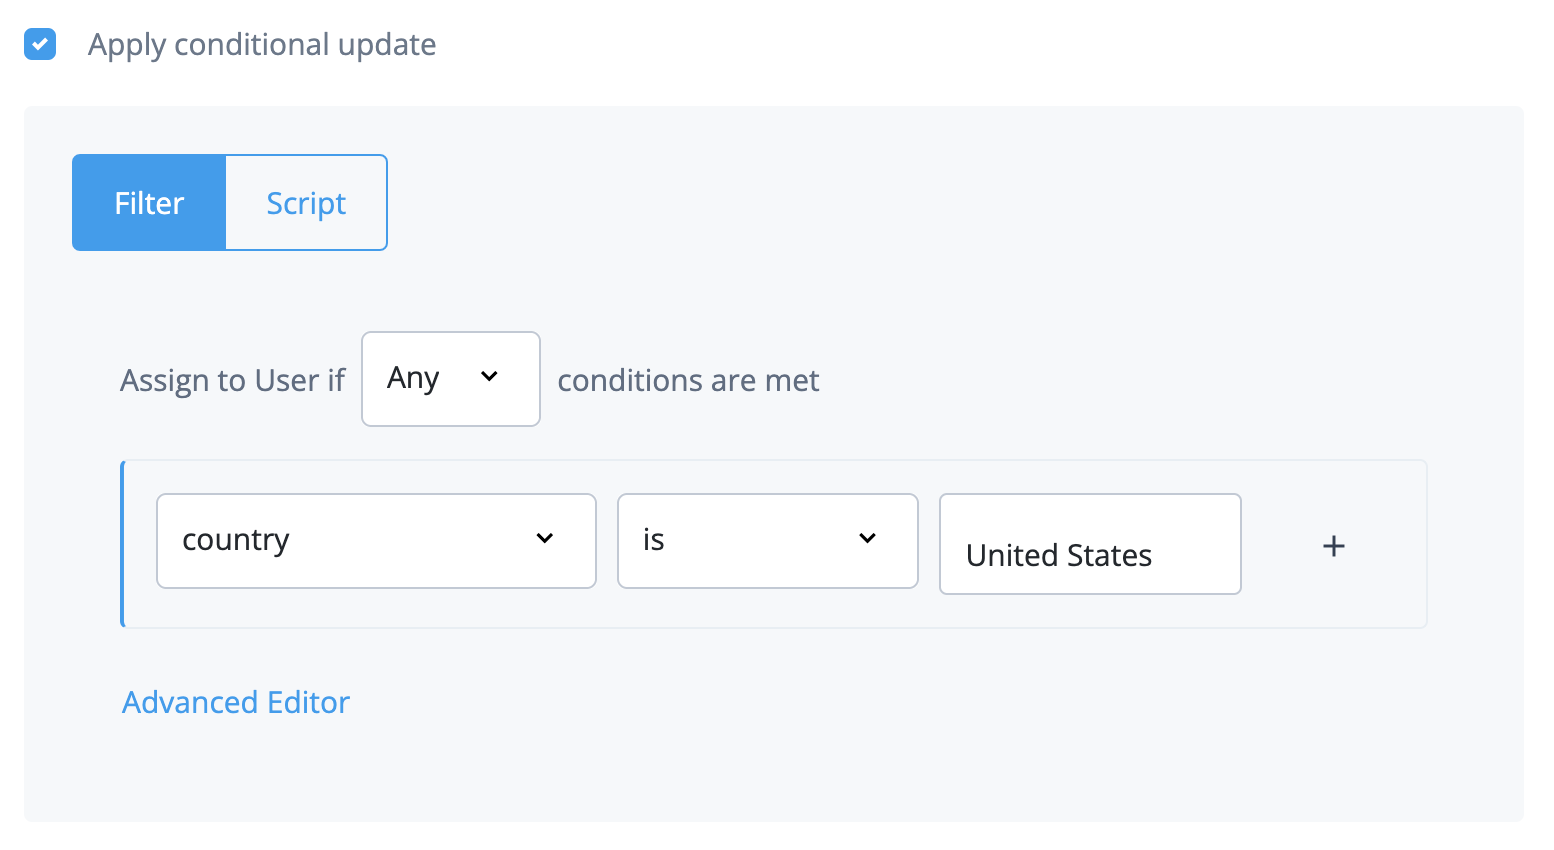Click the blue accent bar beside the condition
1554x850 pixels.
pos(122,543)
